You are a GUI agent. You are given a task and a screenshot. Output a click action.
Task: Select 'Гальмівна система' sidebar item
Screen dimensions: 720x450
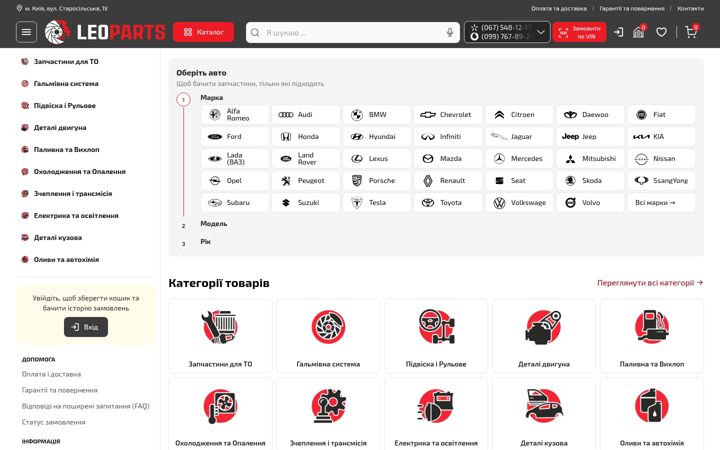(x=66, y=84)
